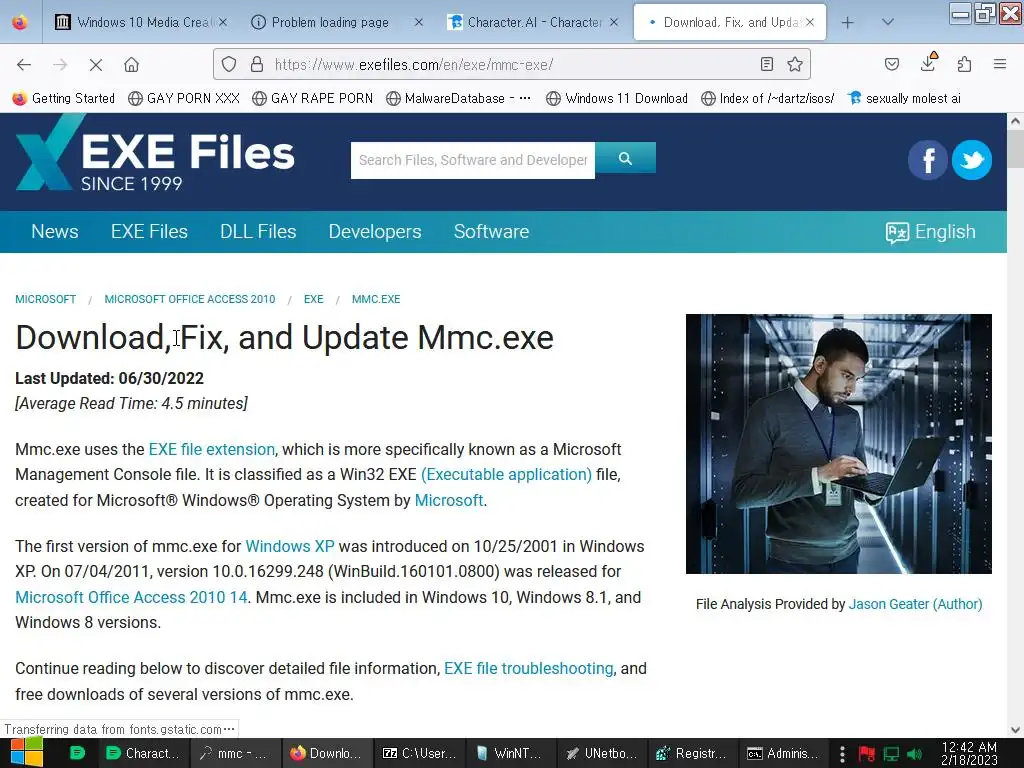Open the Downloads panel
Image resolution: width=1024 pixels, height=768 pixels.
click(928, 64)
